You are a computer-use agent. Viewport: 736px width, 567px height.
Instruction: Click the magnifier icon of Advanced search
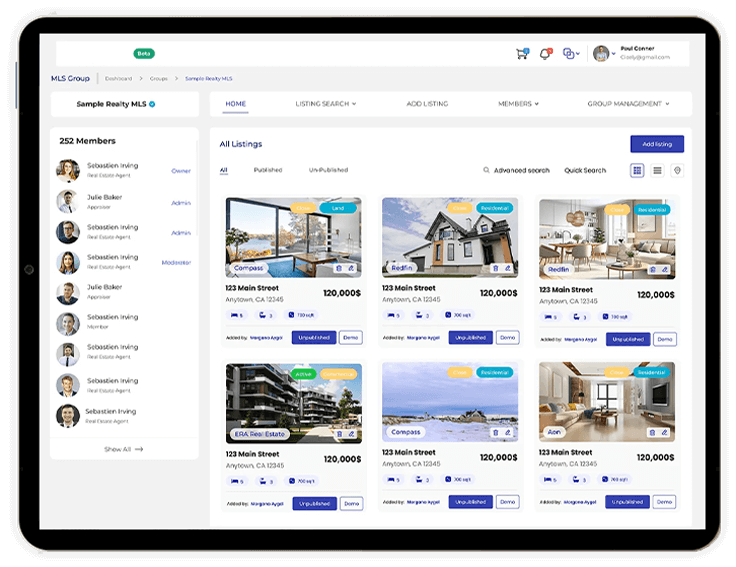click(486, 170)
